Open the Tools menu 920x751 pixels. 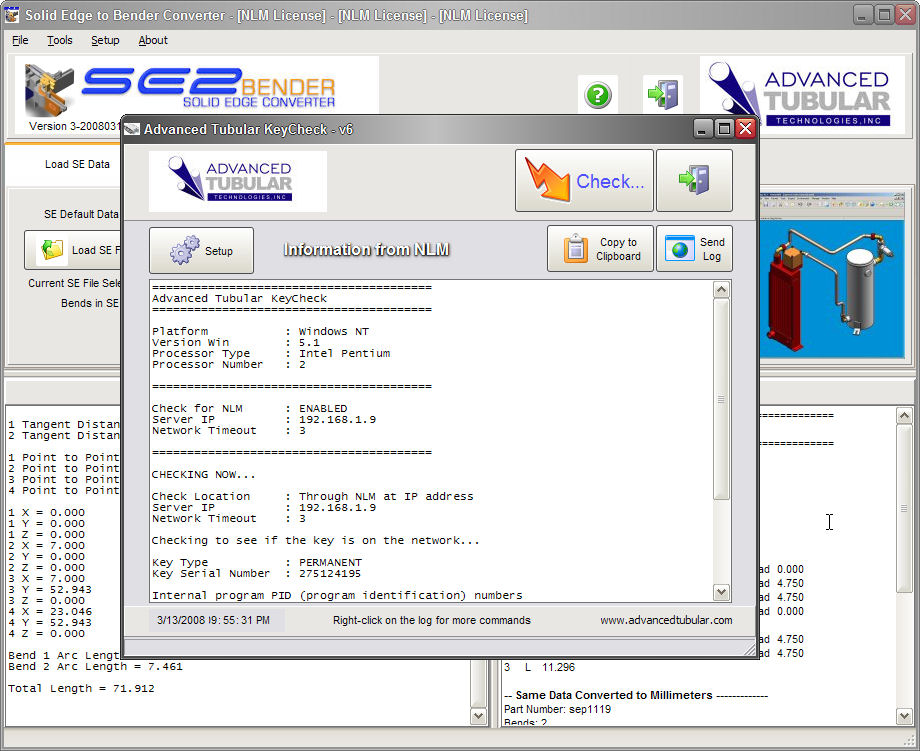point(60,40)
